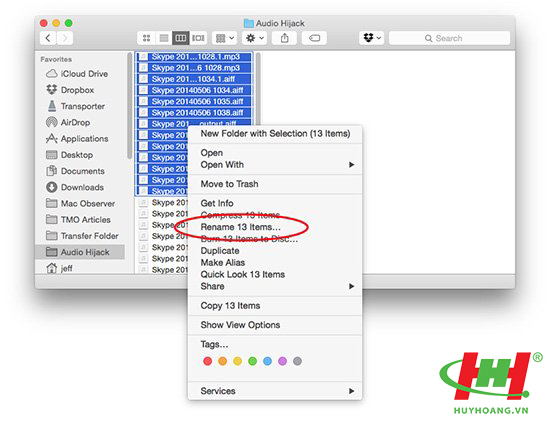Image resolution: width=550 pixels, height=421 pixels.
Task: Open TMO Articles folder in sidebar
Action: click(78, 219)
